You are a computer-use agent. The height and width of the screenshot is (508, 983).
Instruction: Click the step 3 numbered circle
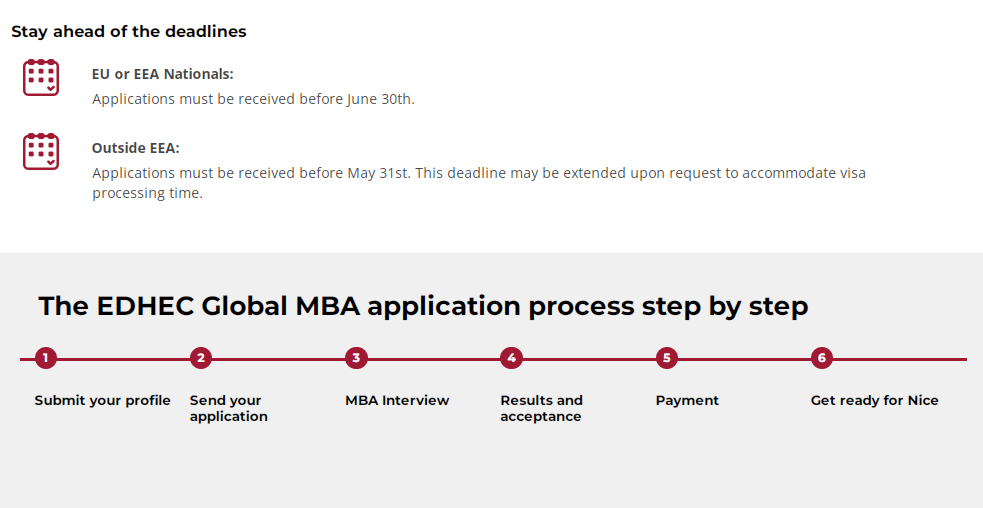coord(356,358)
